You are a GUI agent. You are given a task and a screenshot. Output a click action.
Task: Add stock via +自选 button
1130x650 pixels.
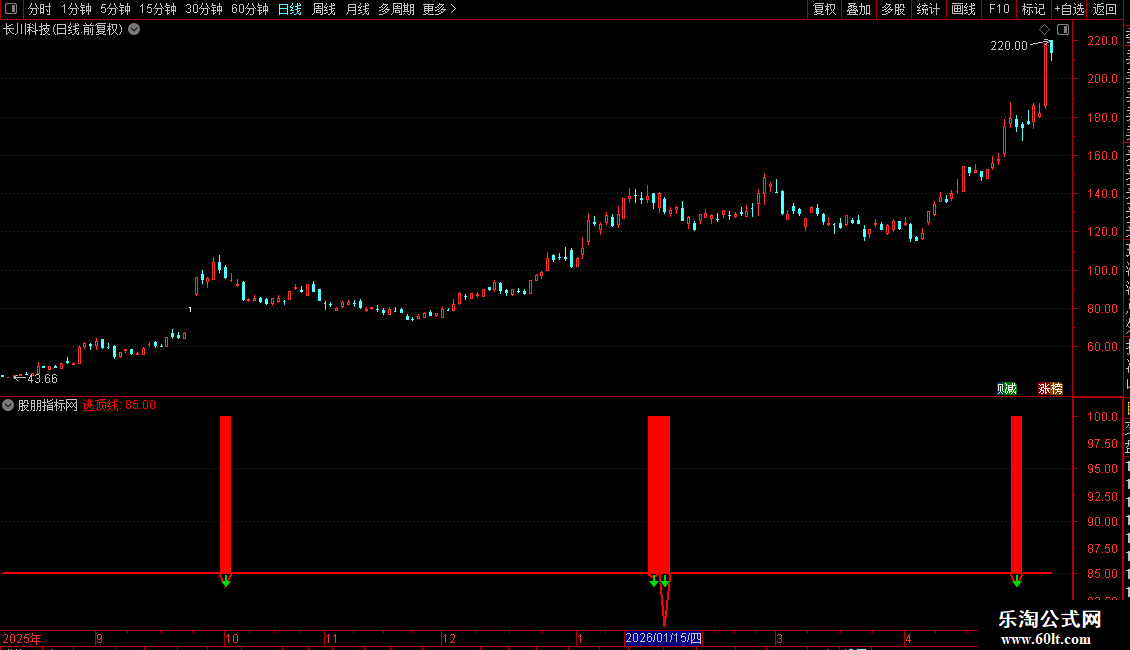click(1069, 9)
